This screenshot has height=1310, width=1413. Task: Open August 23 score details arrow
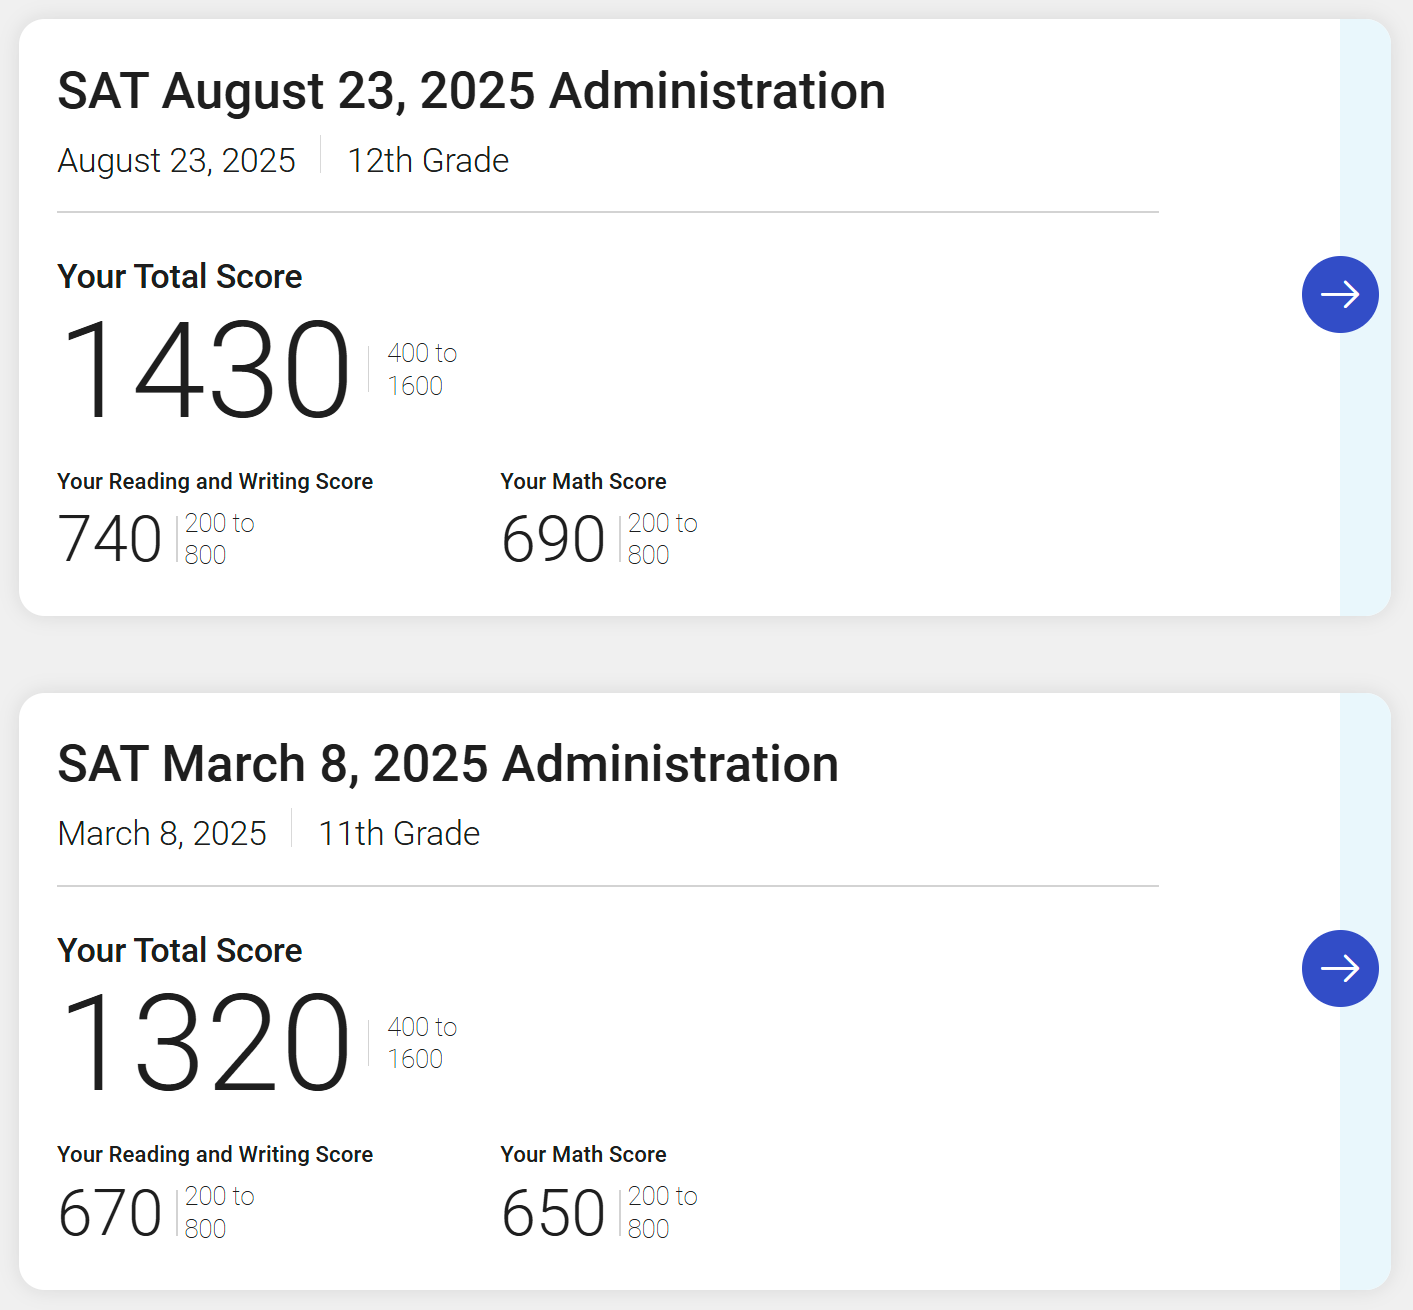1340,294
